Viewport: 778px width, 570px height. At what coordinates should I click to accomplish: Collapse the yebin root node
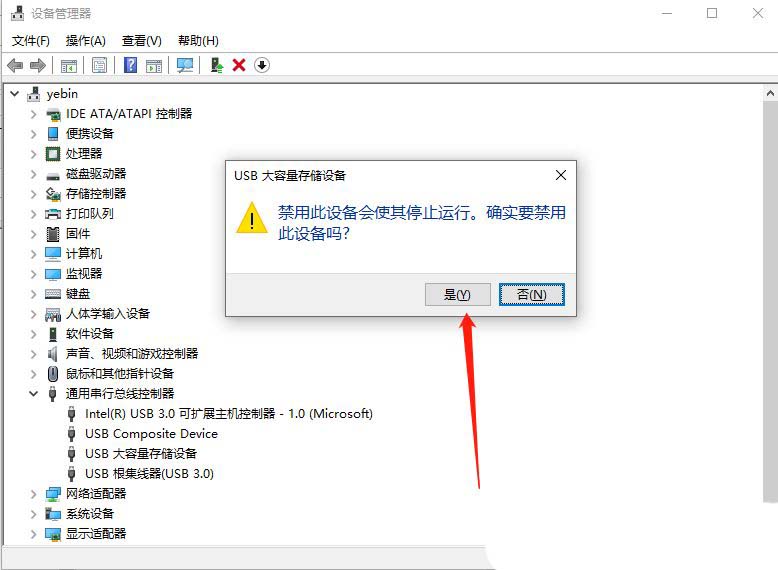click(x=15, y=93)
